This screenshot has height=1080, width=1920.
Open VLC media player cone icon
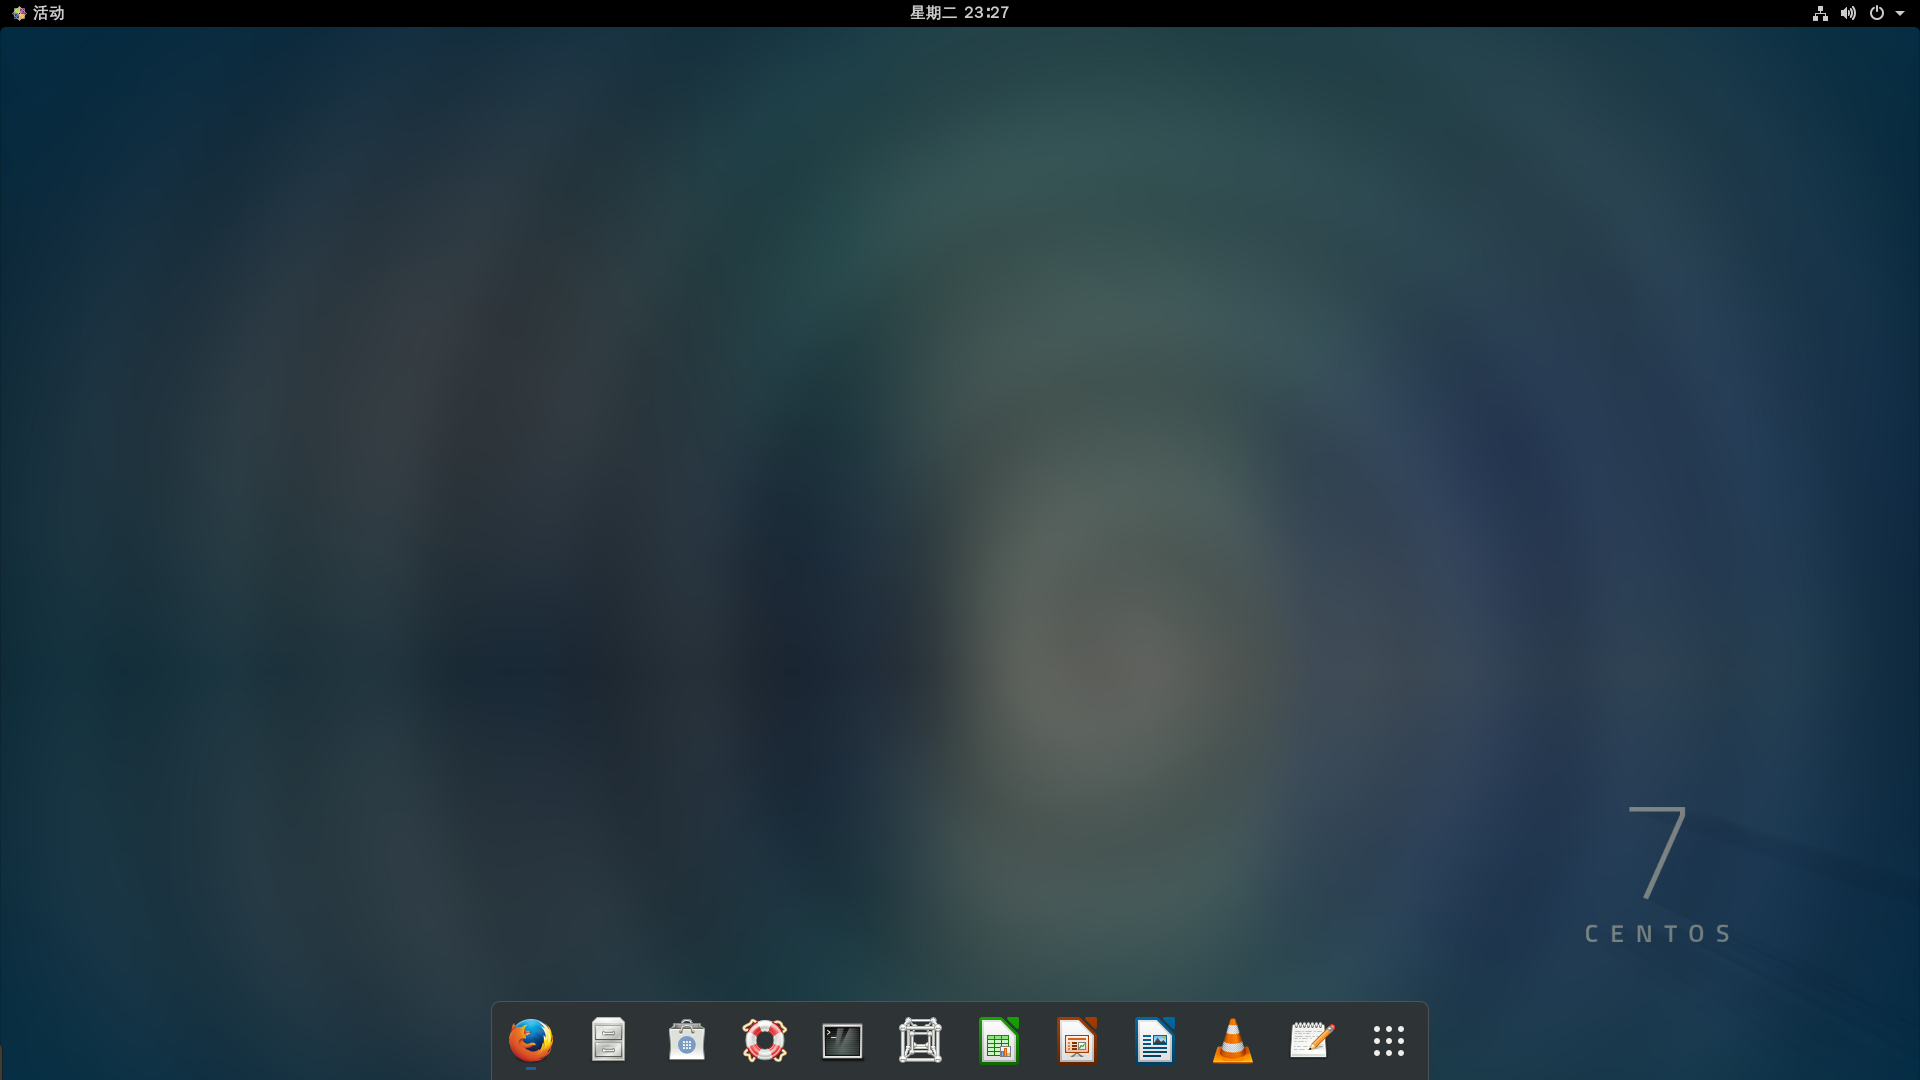point(1232,1041)
